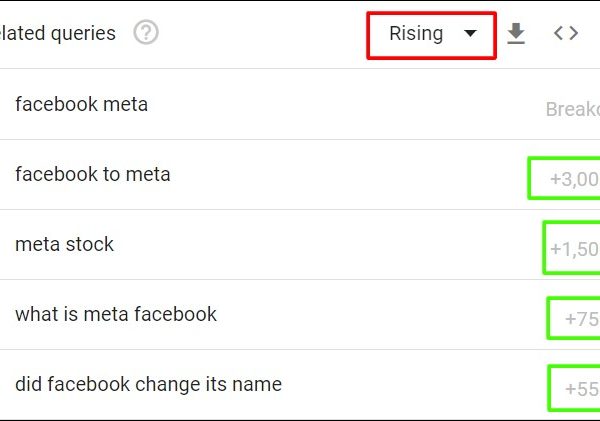This screenshot has height=421, width=600.
Task: Click the word "name" in the last query
Action: tap(256, 384)
